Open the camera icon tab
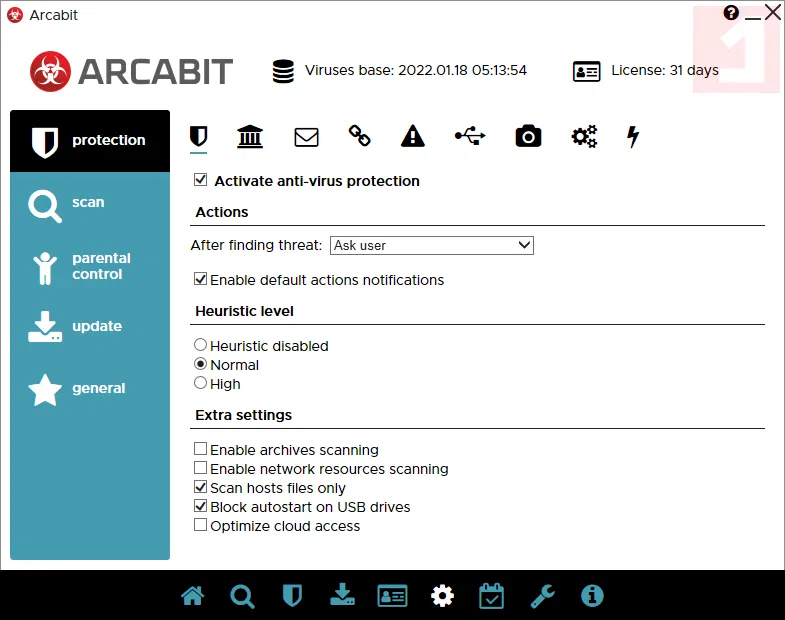 528,136
